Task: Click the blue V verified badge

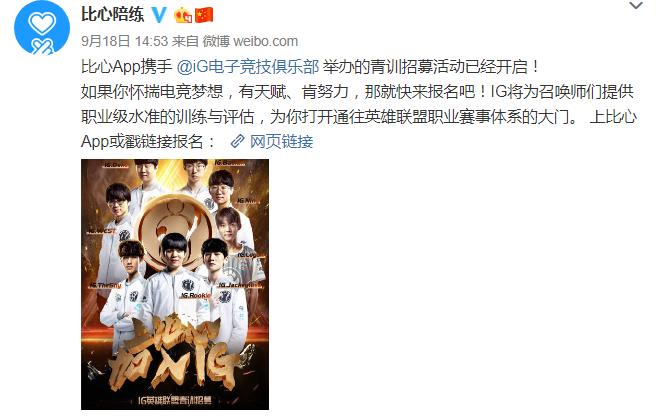Action: [x=159, y=15]
